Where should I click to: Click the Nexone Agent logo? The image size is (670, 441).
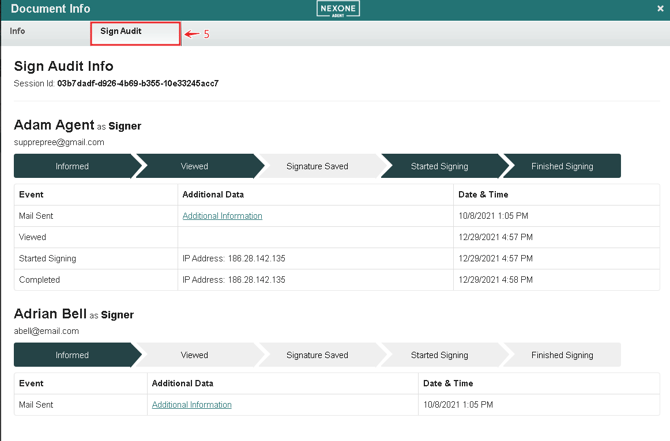(x=338, y=9)
